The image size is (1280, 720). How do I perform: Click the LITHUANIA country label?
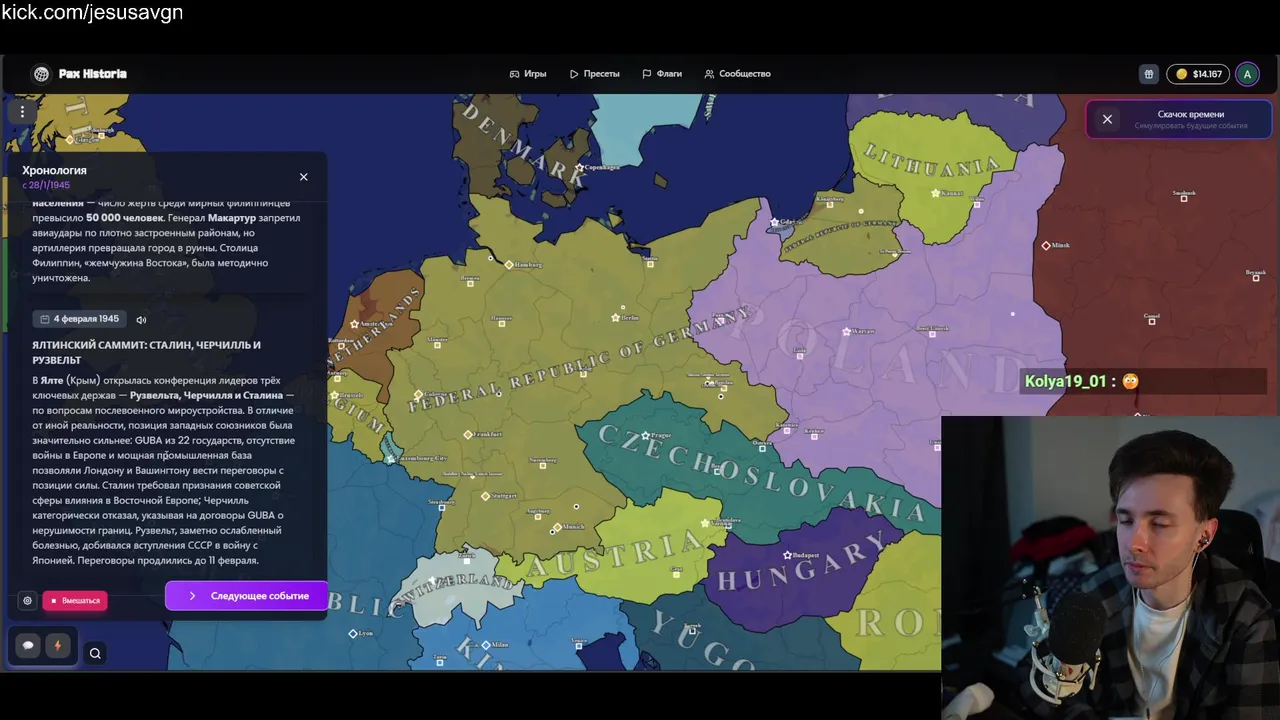pyautogui.click(x=932, y=161)
